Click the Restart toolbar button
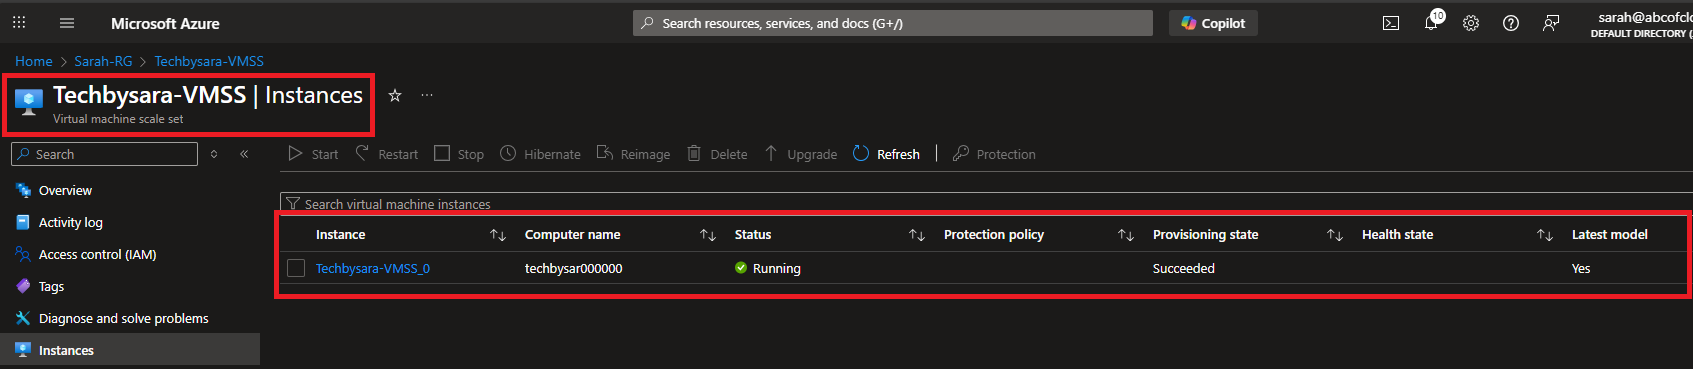This screenshot has height=369, width=1693. (387, 154)
